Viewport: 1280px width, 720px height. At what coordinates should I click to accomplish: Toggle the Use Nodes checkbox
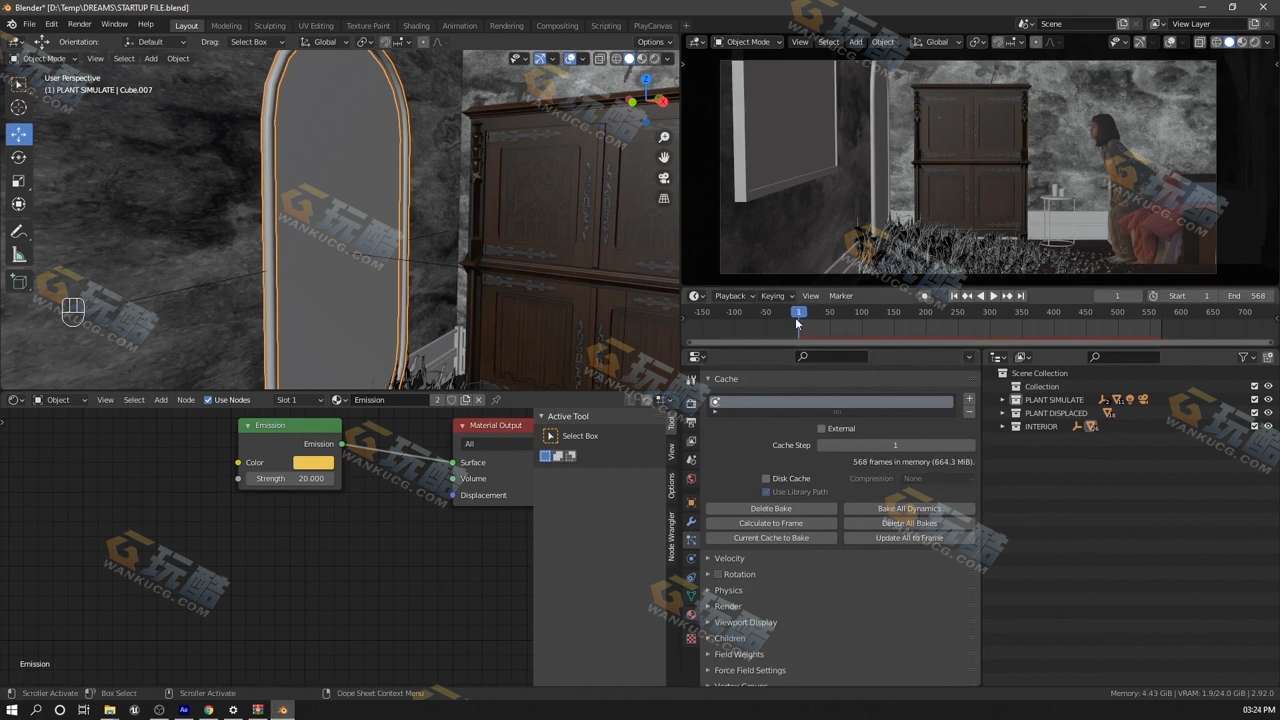point(208,400)
